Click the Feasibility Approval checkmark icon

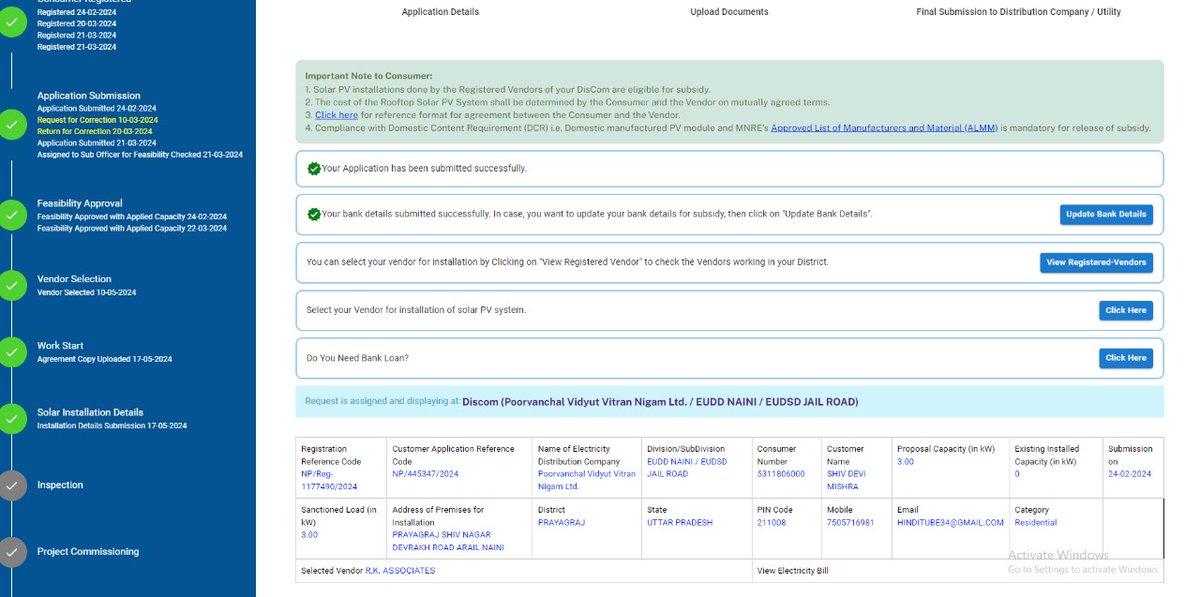(x=11, y=216)
